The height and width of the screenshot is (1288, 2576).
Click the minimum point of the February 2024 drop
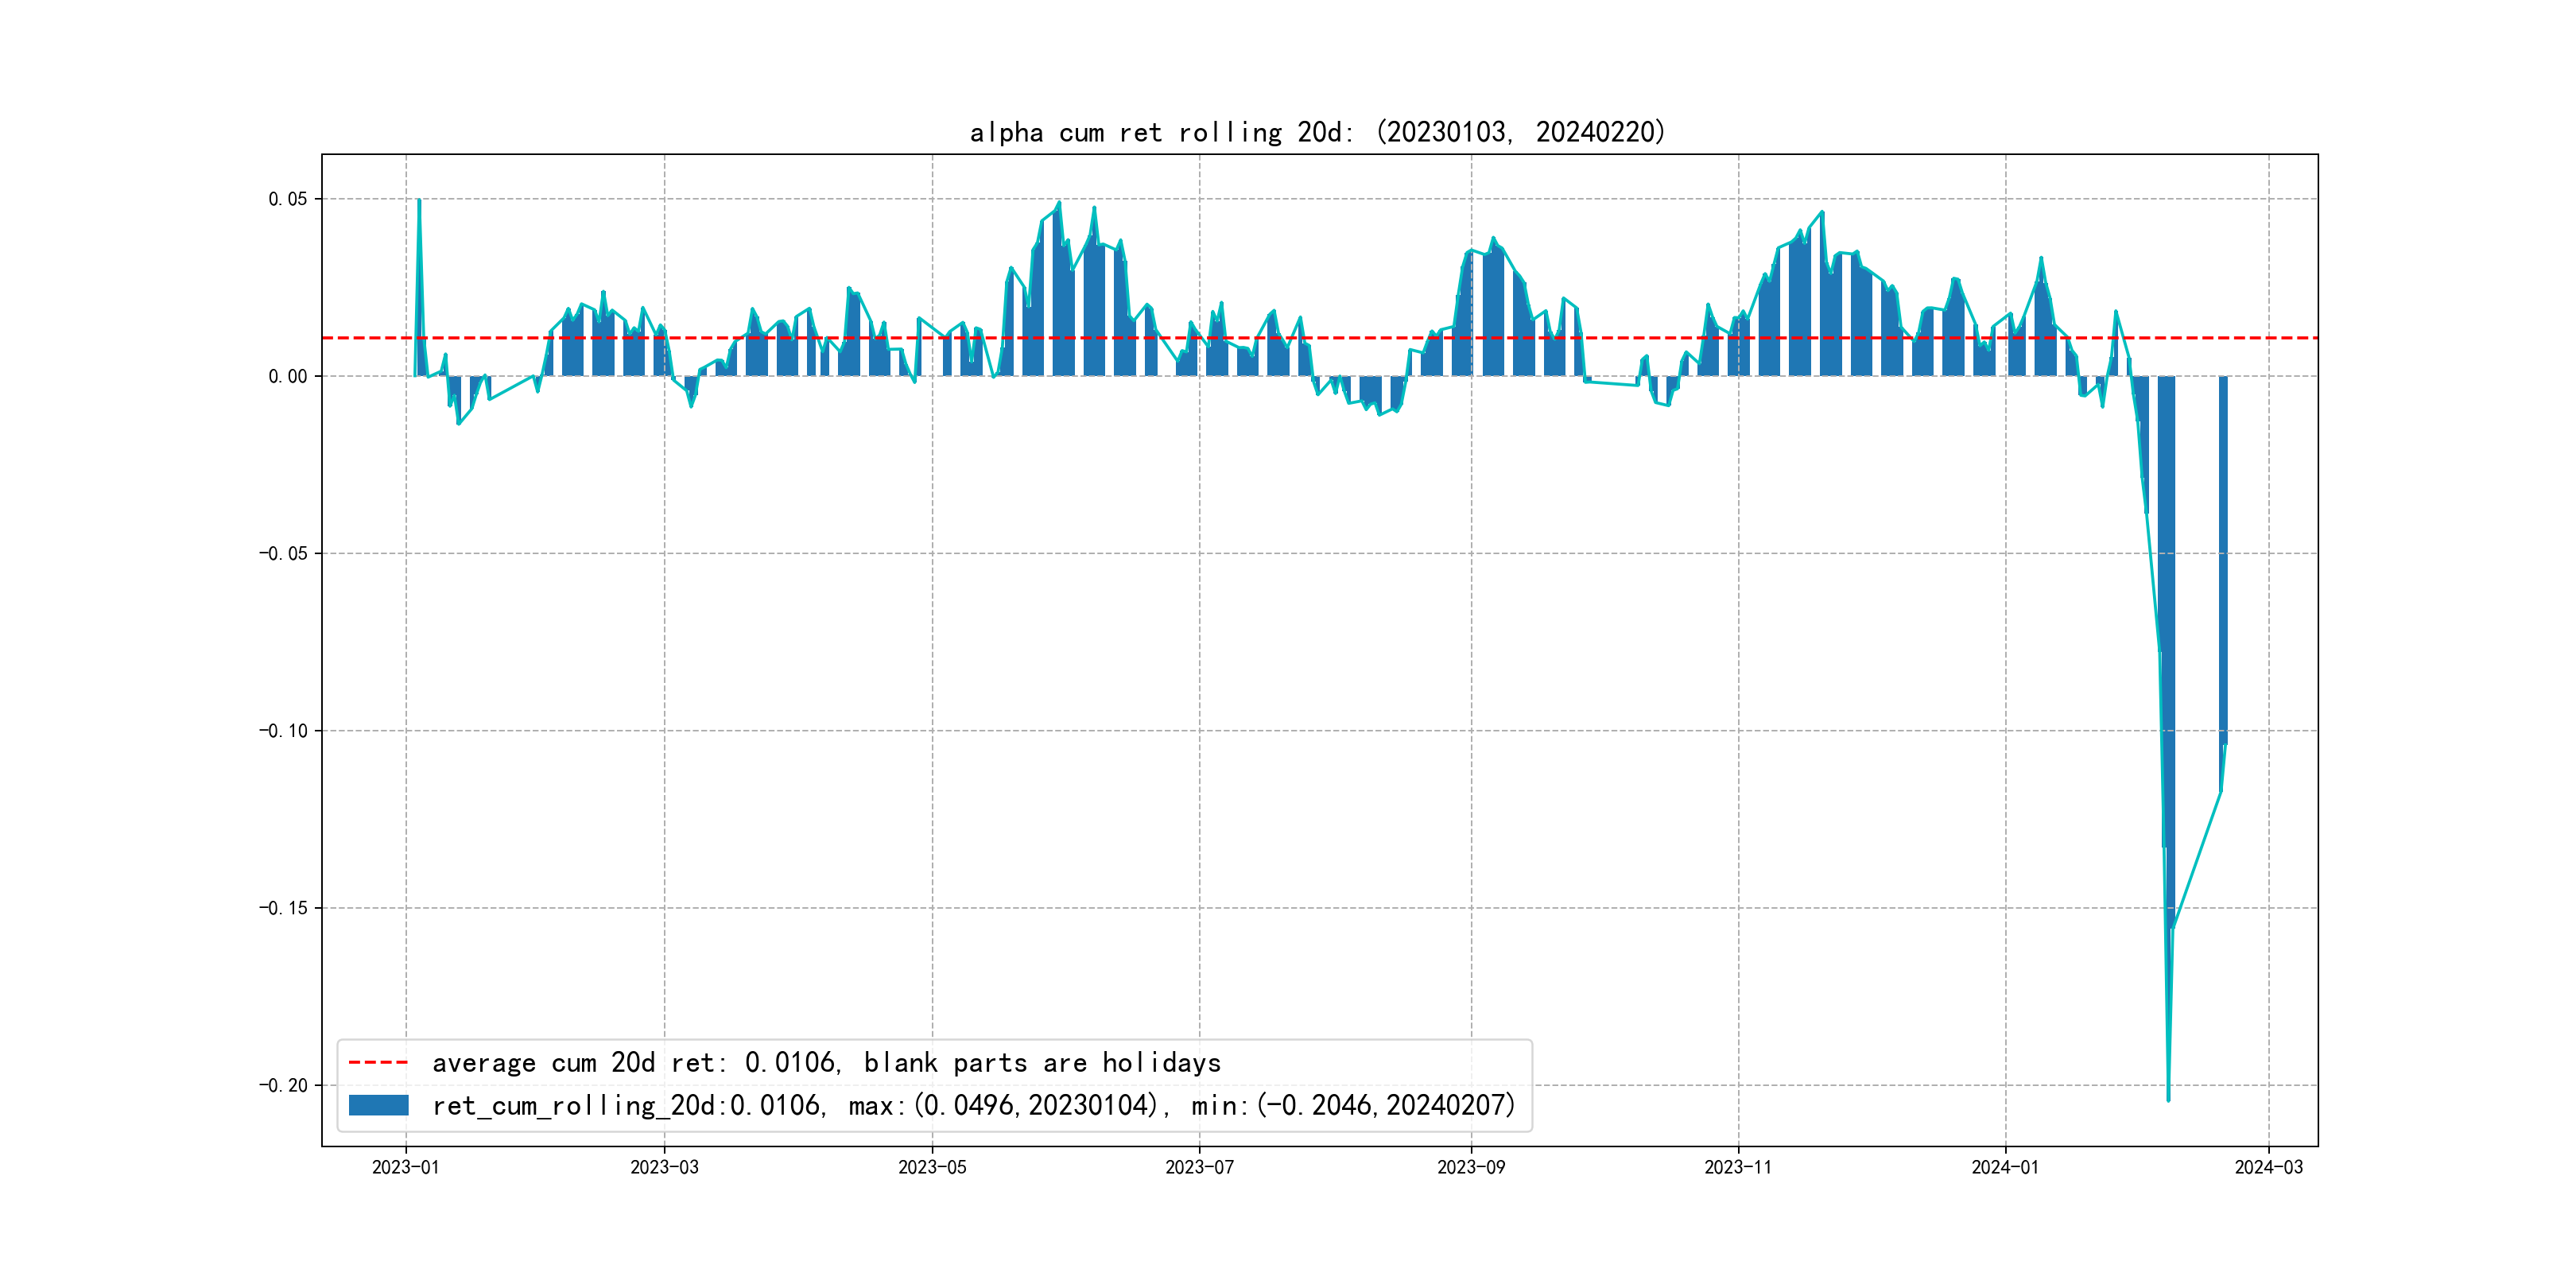pos(2168,1100)
